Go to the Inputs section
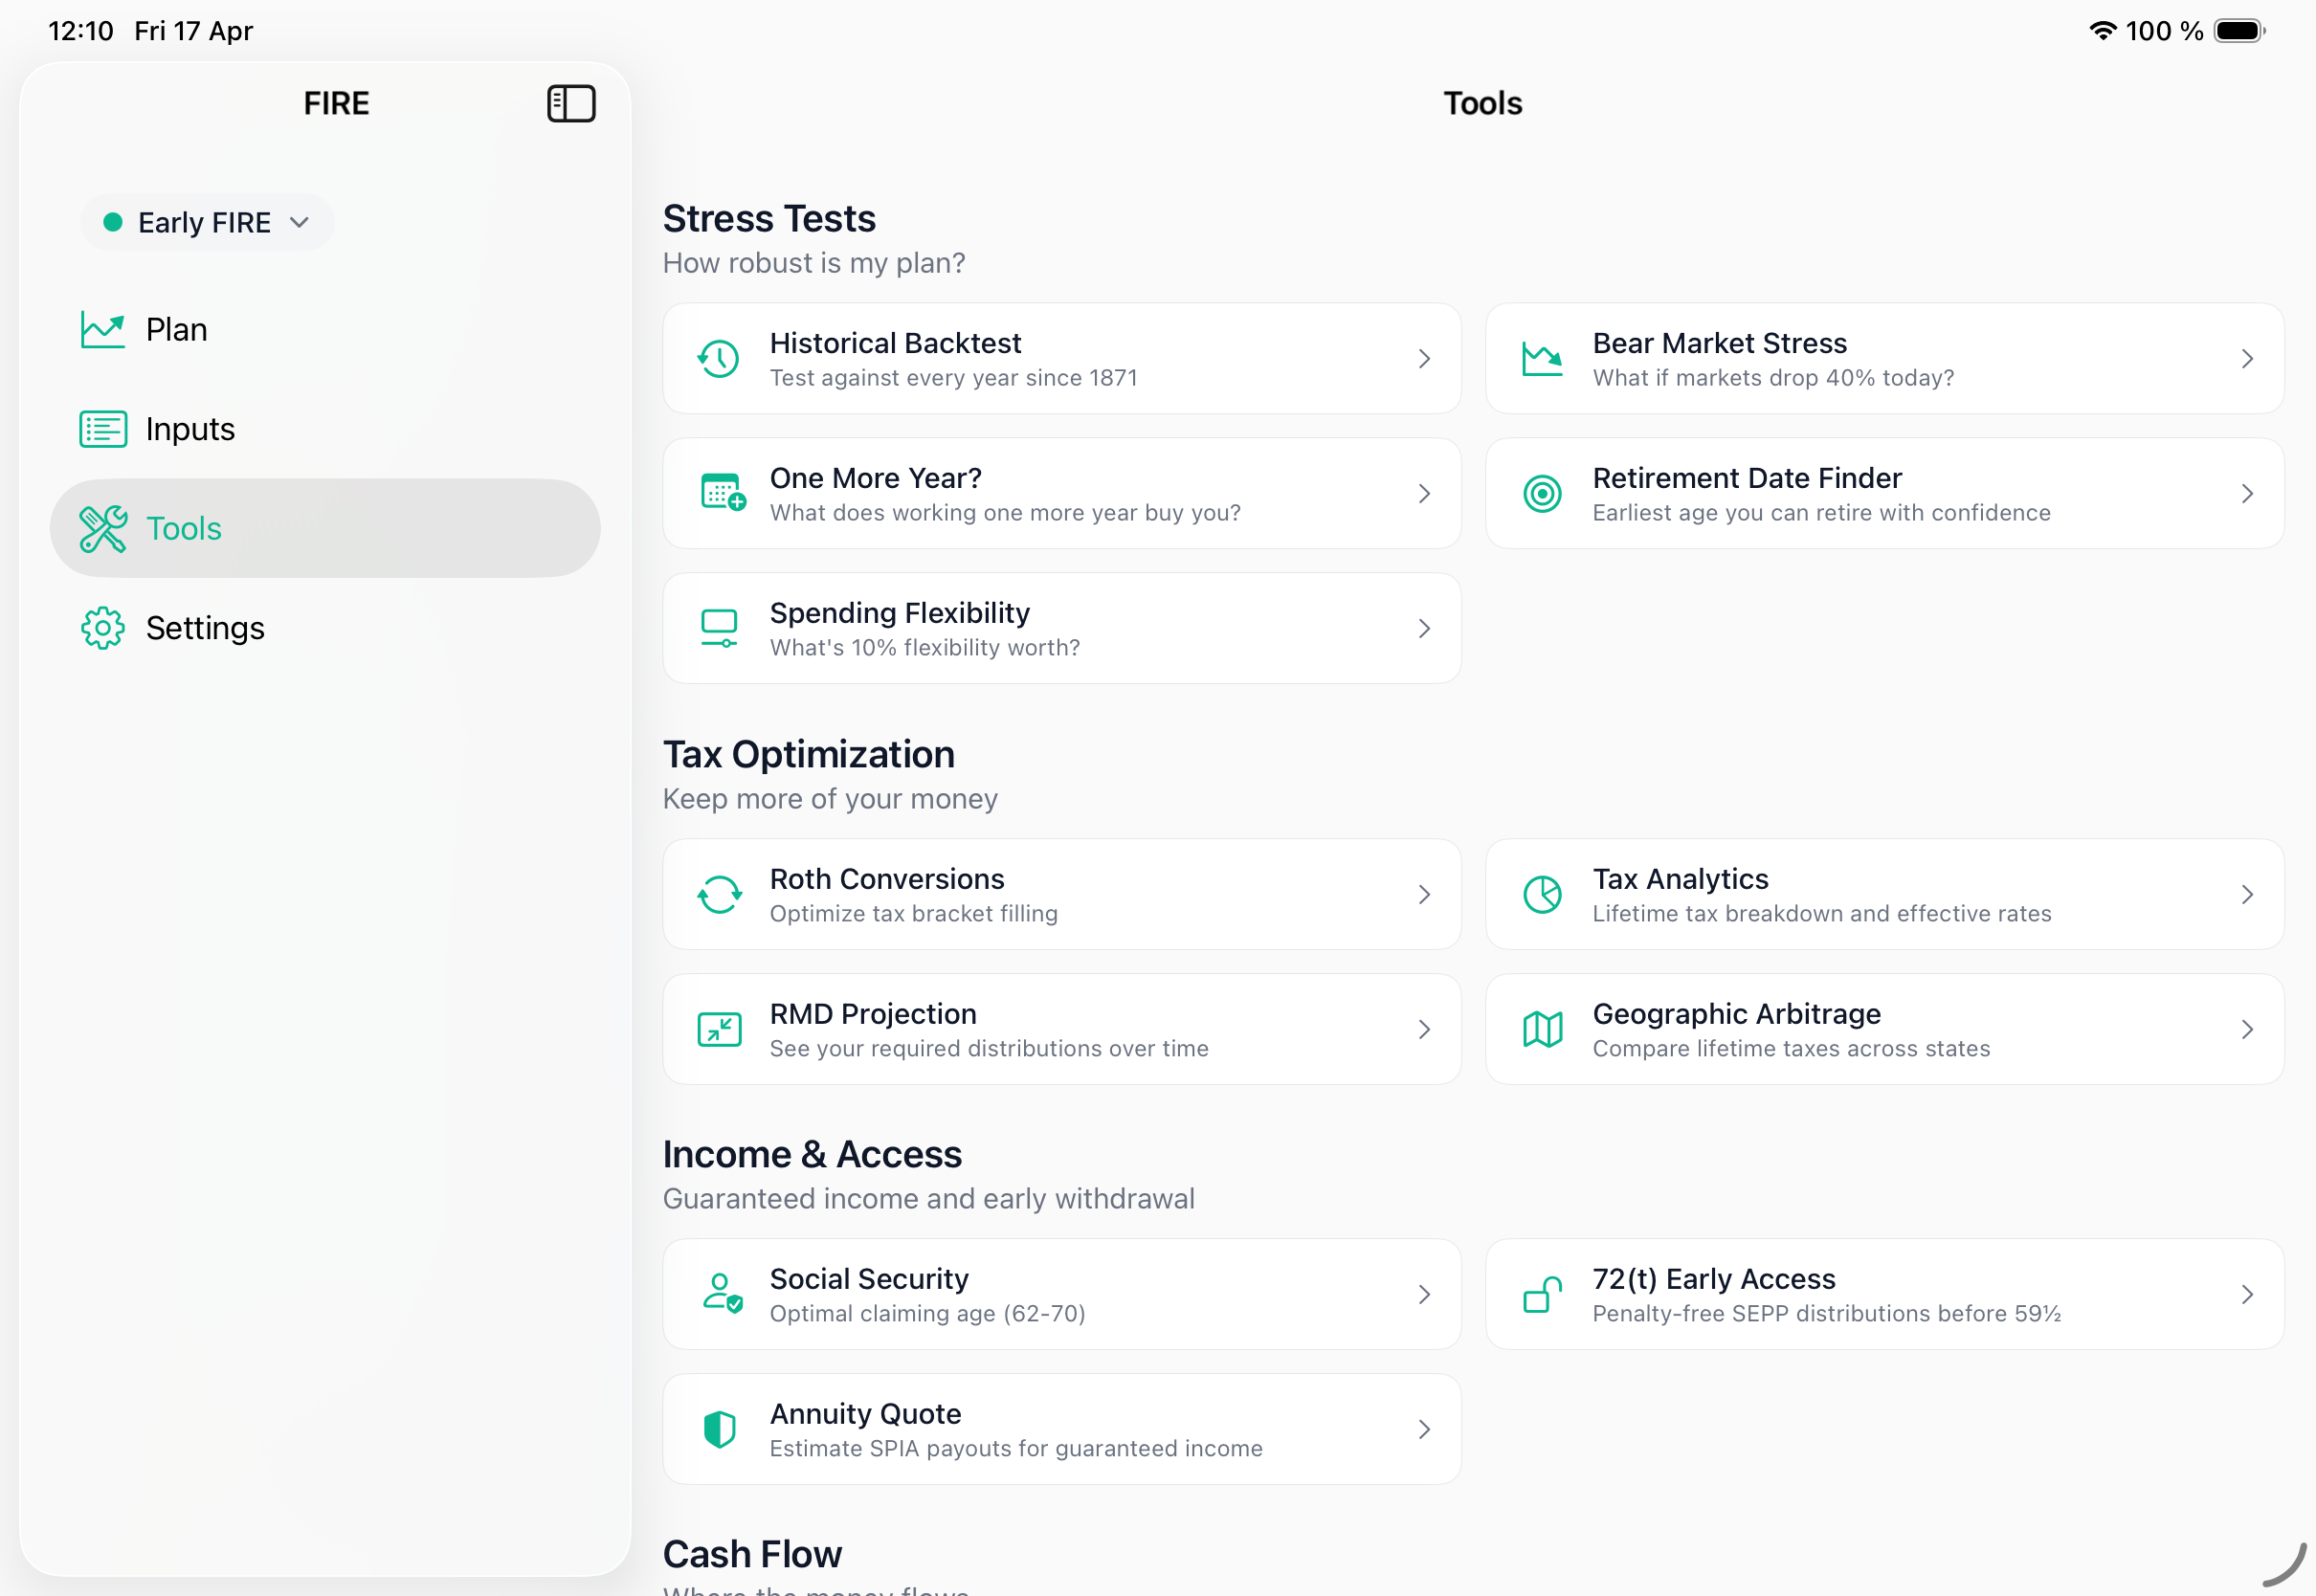The height and width of the screenshot is (1596, 2316). click(x=325, y=429)
